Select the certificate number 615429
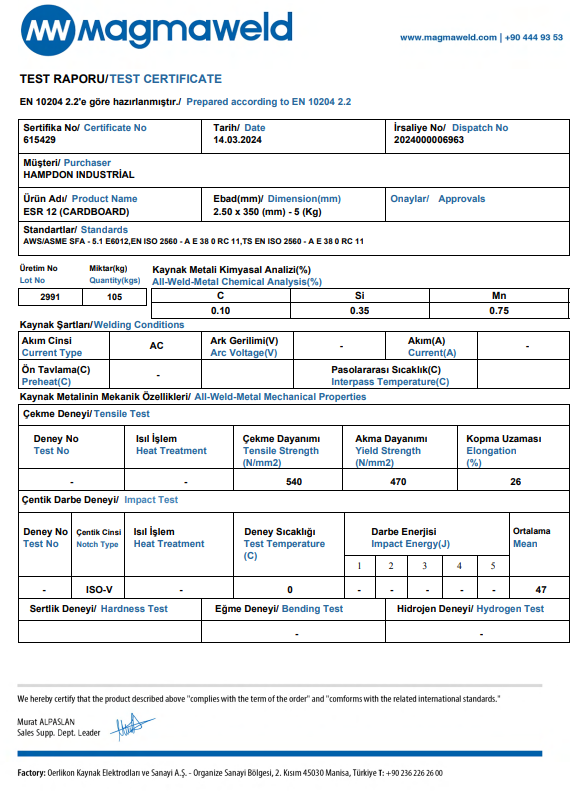This screenshot has width=572, height=791. tap(39, 140)
